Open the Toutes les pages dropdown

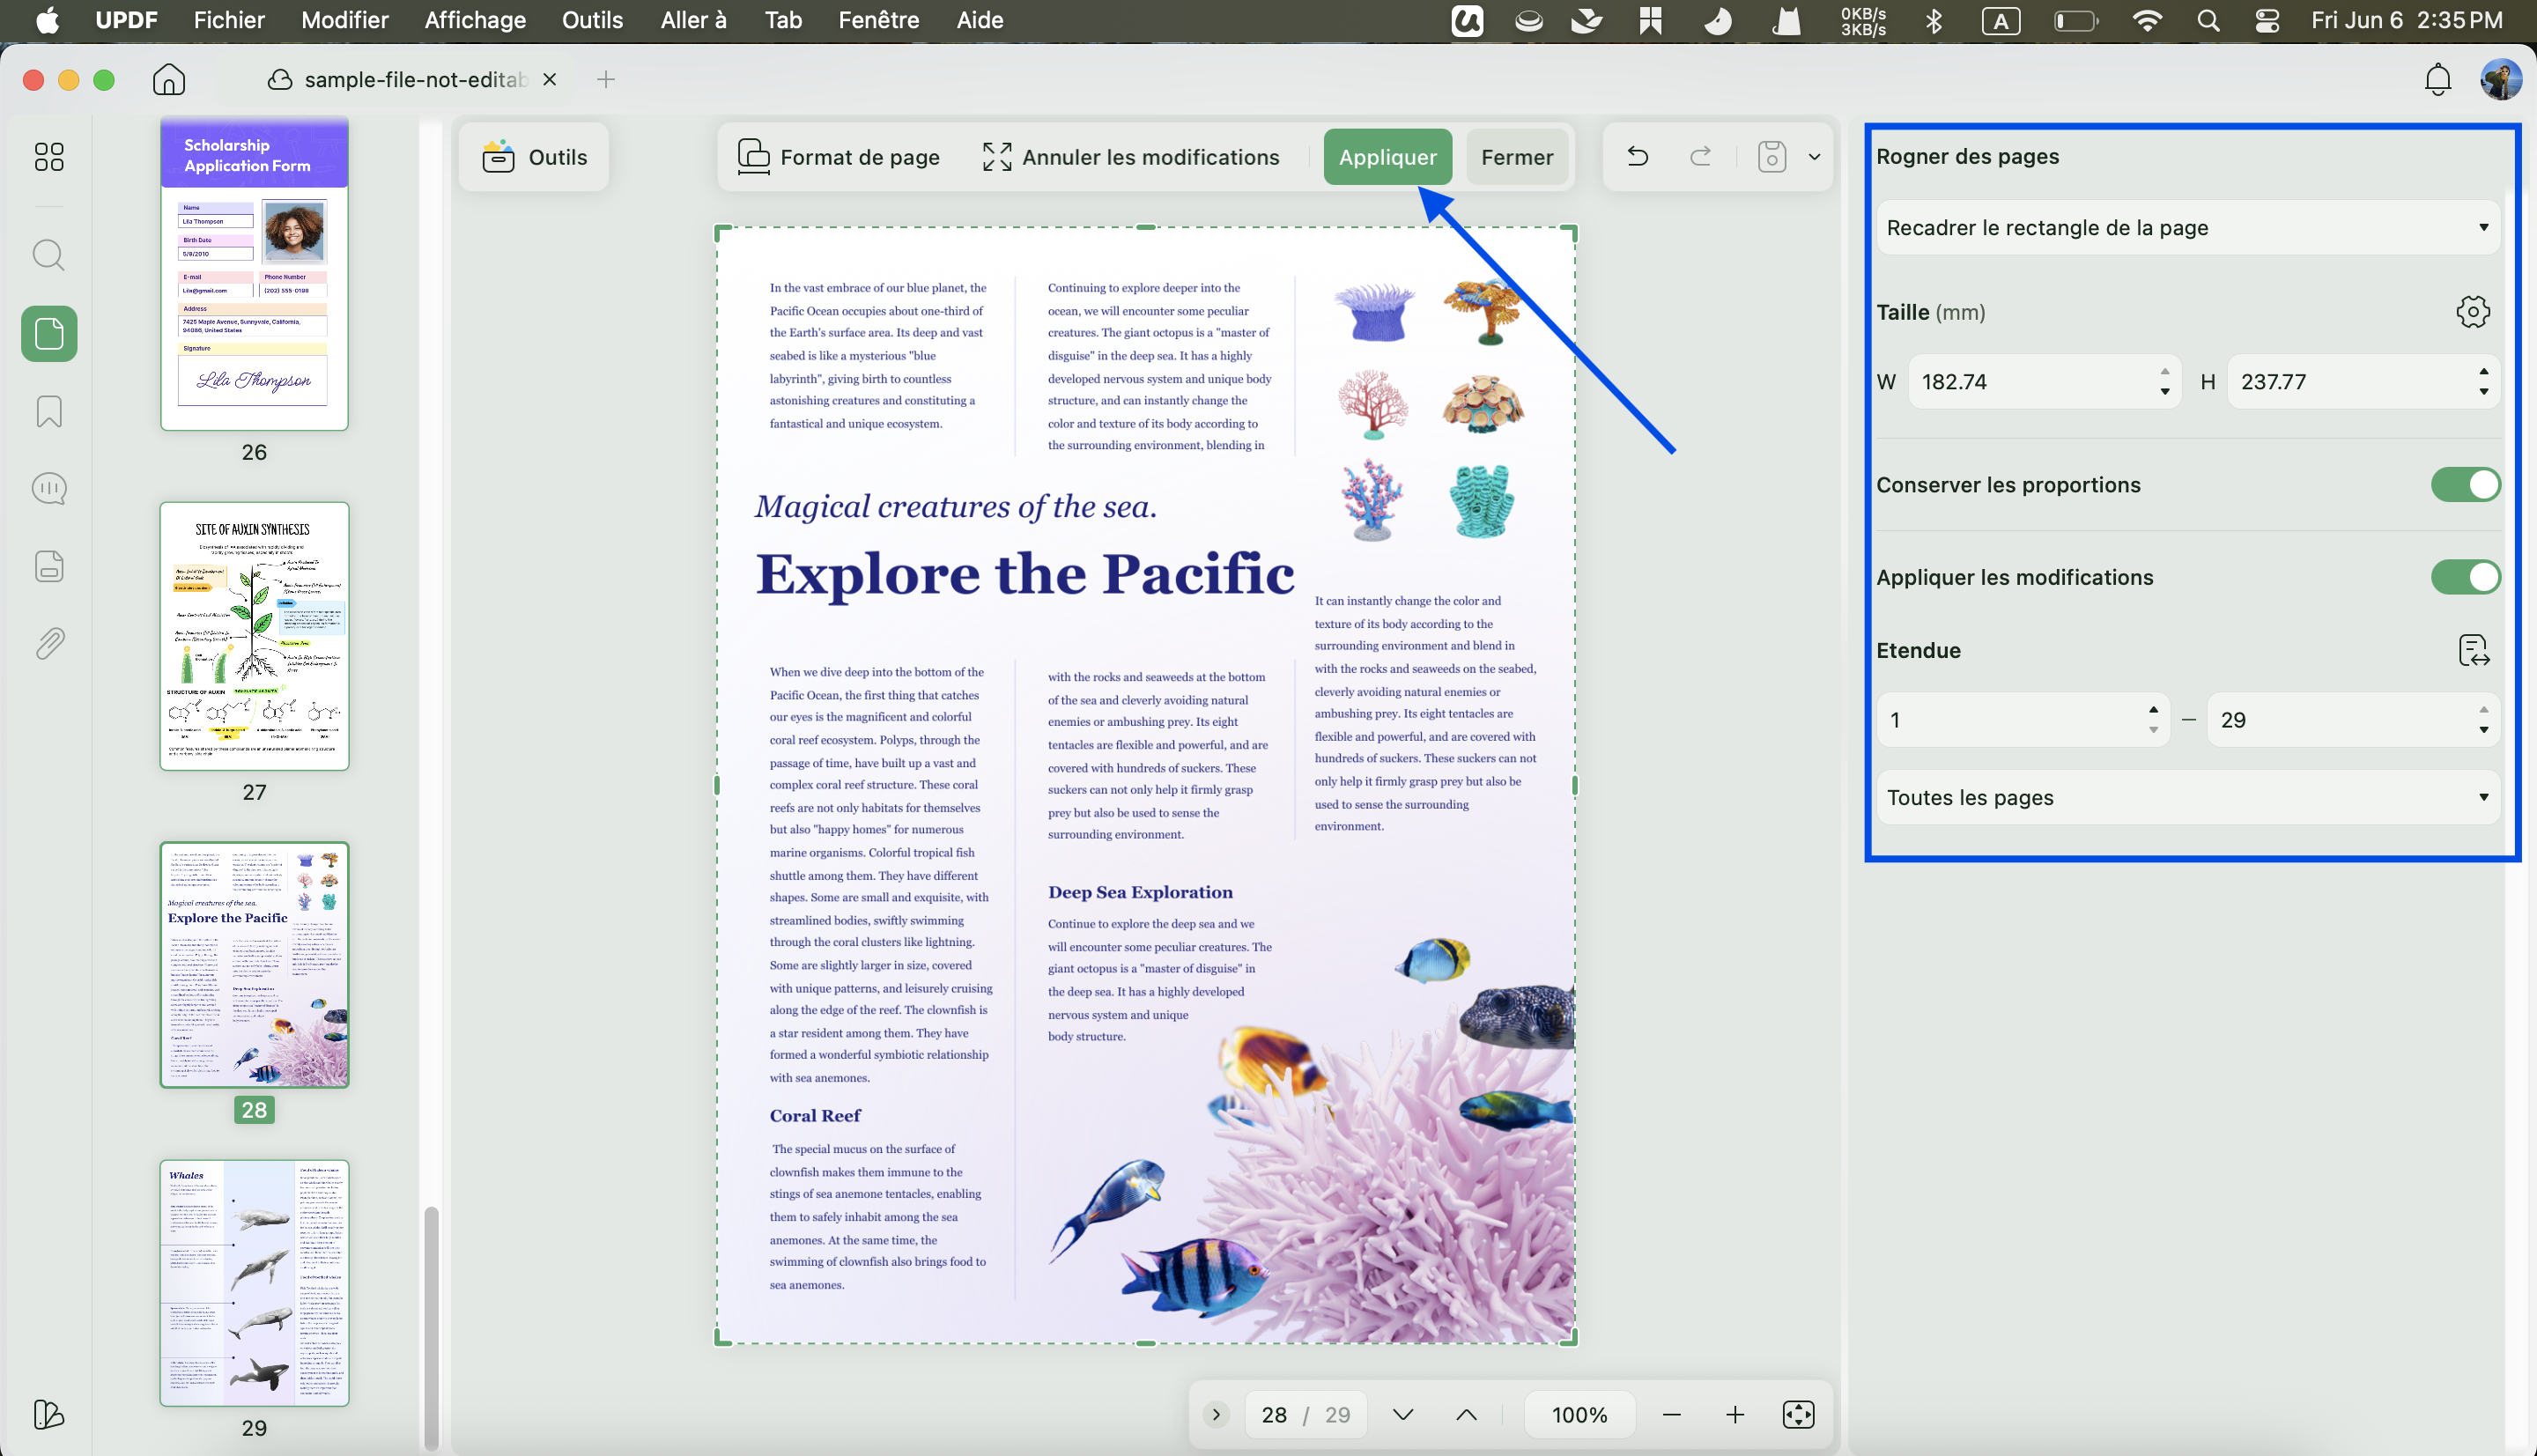(2187, 797)
